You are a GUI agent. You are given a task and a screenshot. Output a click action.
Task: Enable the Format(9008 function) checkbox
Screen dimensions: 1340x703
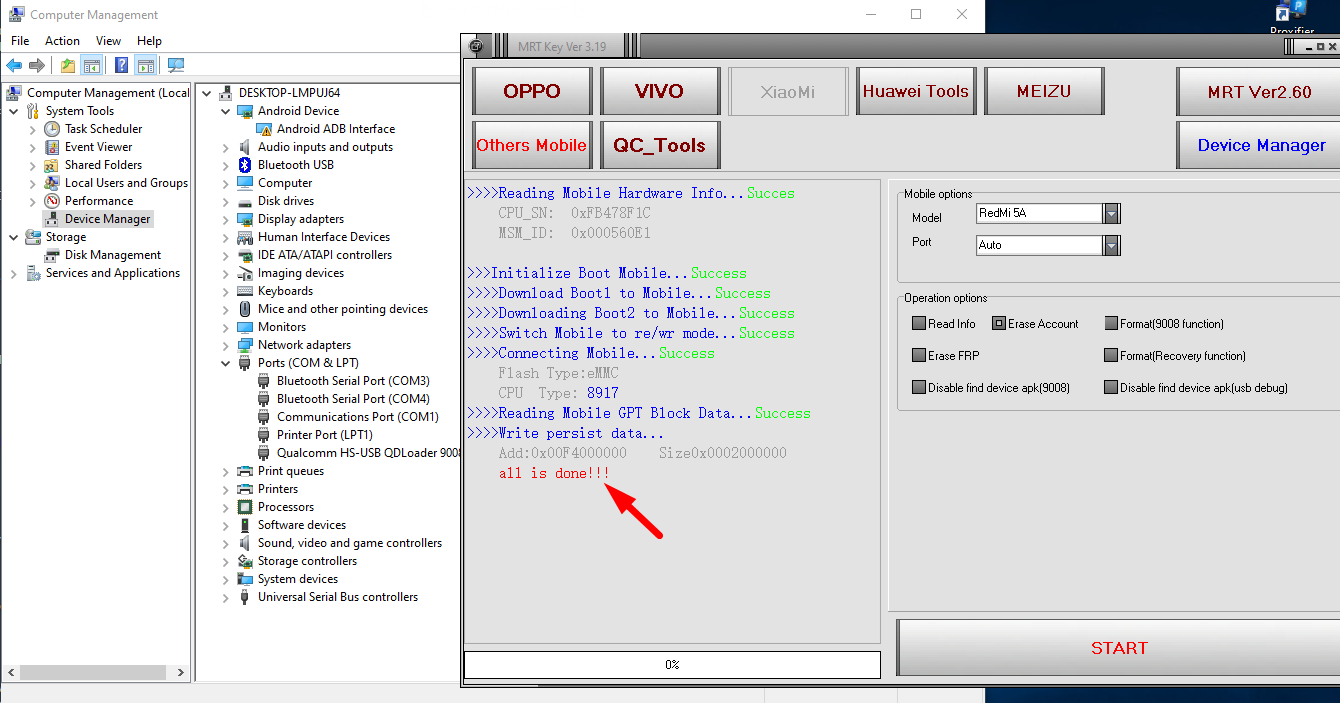pos(1111,324)
